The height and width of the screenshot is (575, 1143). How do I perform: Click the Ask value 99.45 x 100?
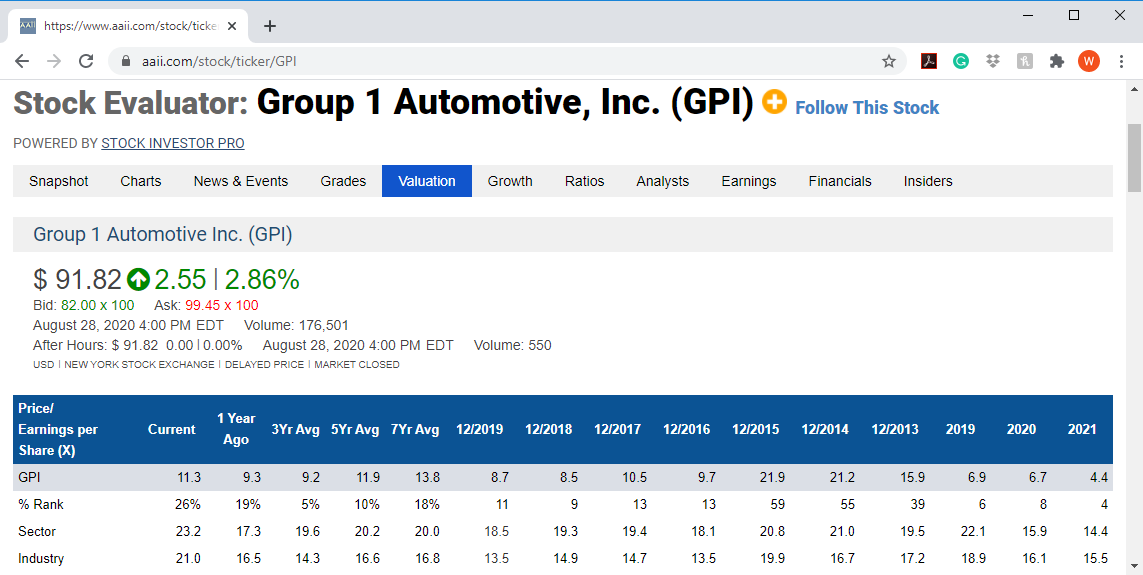click(x=222, y=305)
